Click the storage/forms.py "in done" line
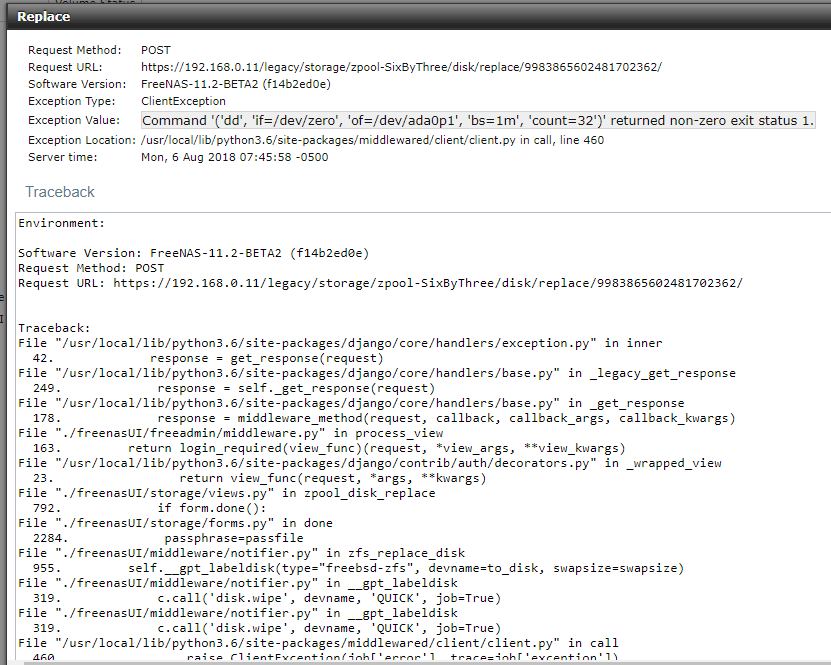Viewport: 831px width, 665px height. pos(175,522)
